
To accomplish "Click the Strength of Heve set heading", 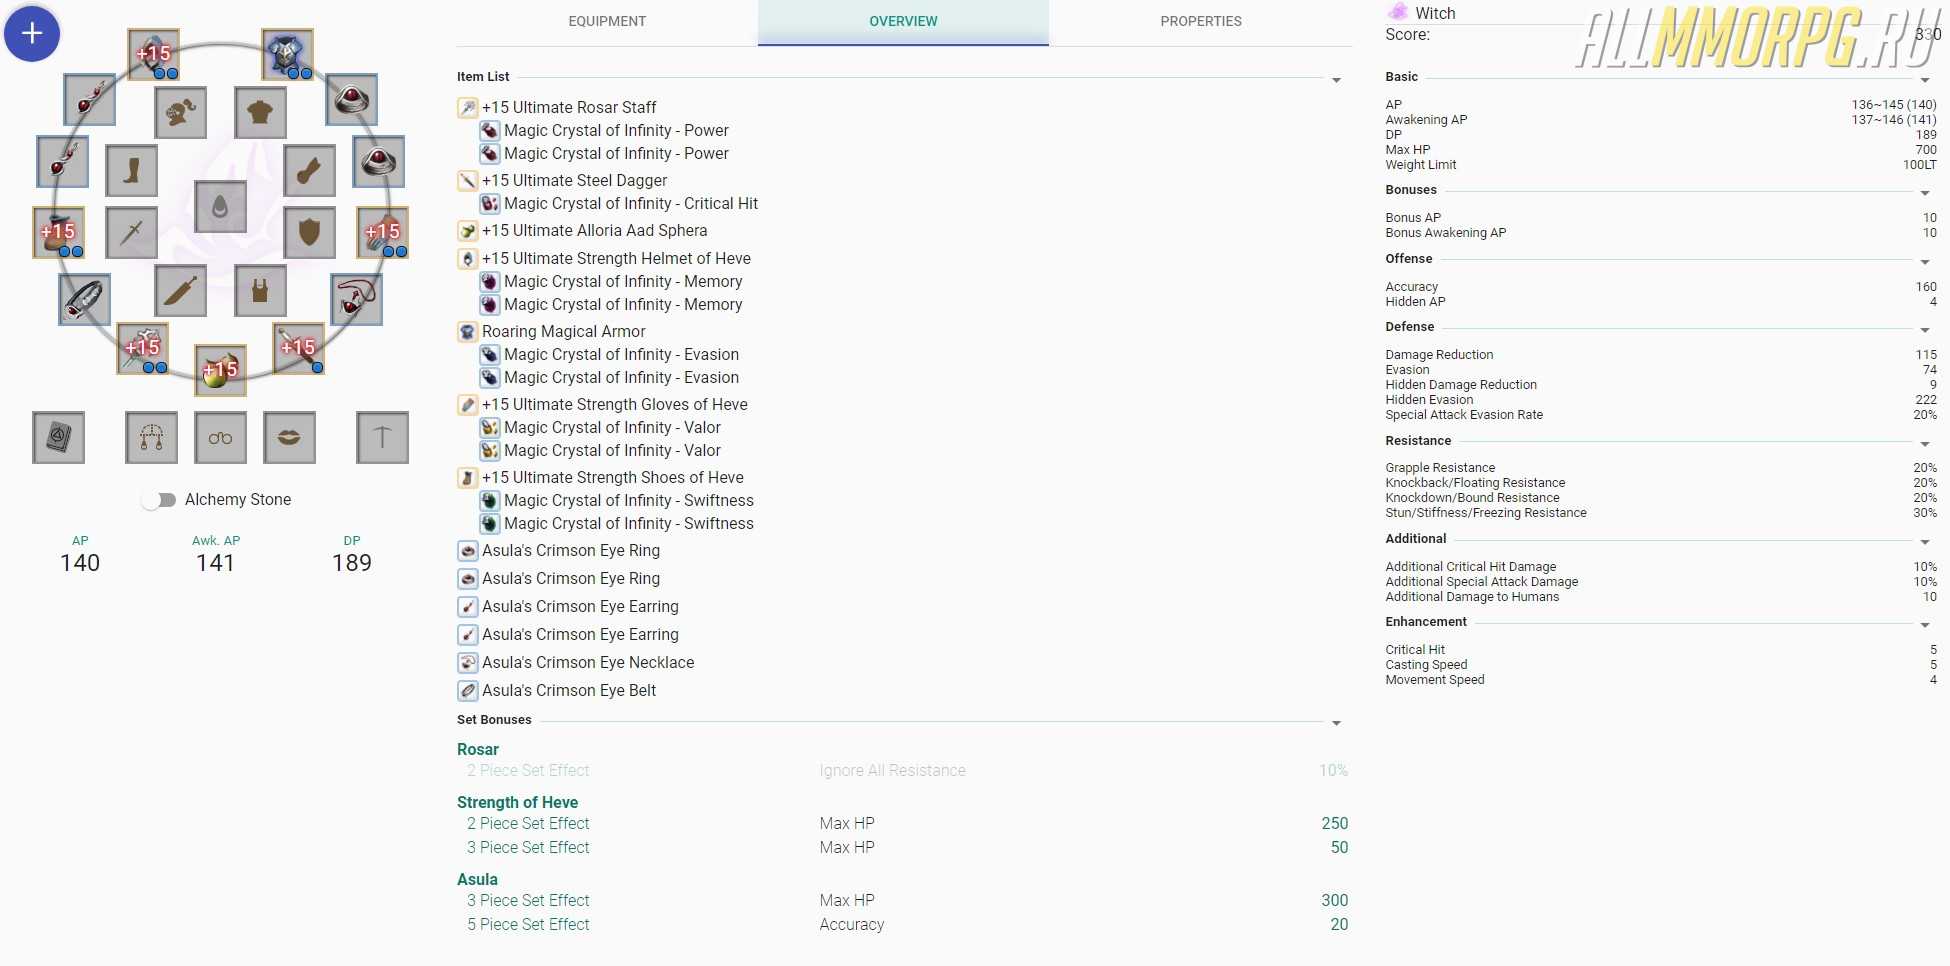I will (517, 802).
